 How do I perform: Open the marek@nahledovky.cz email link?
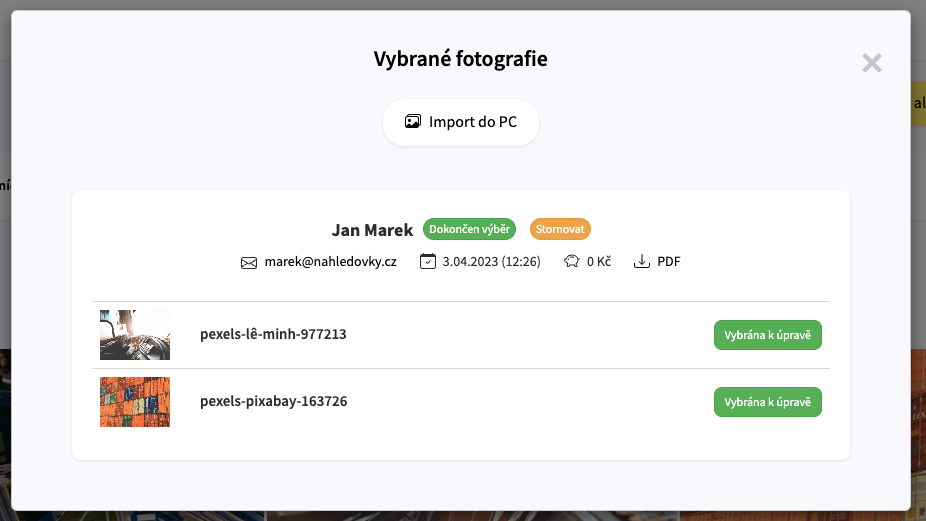coord(331,262)
